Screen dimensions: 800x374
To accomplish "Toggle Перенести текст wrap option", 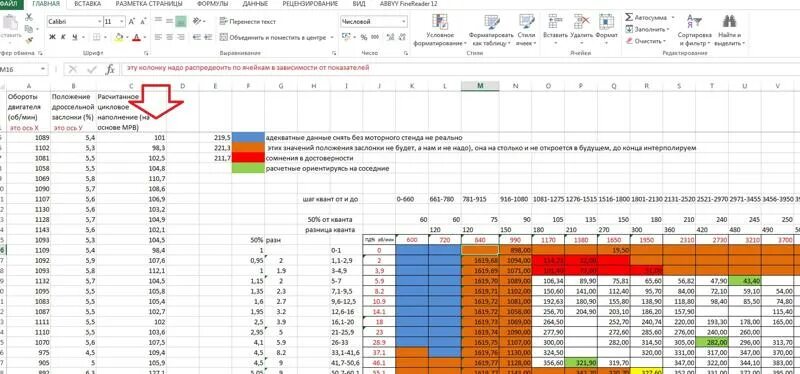I will tap(247, 21).
